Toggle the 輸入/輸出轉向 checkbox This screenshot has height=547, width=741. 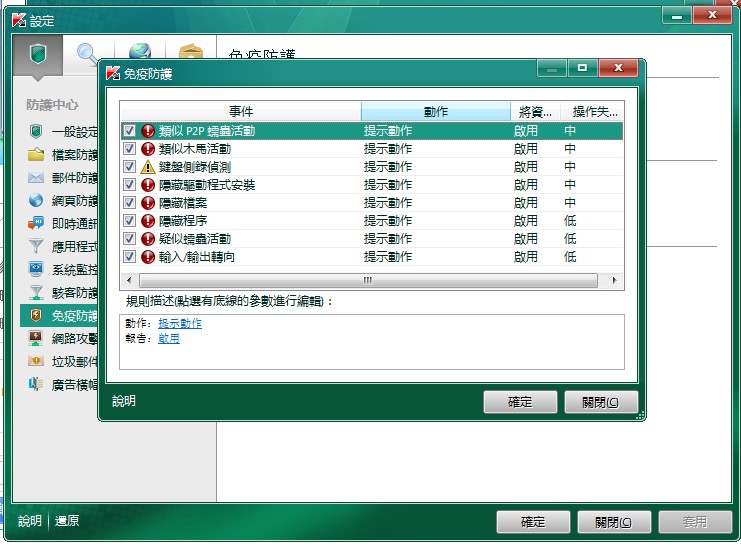pyautogui.click(x=129, y=256)
